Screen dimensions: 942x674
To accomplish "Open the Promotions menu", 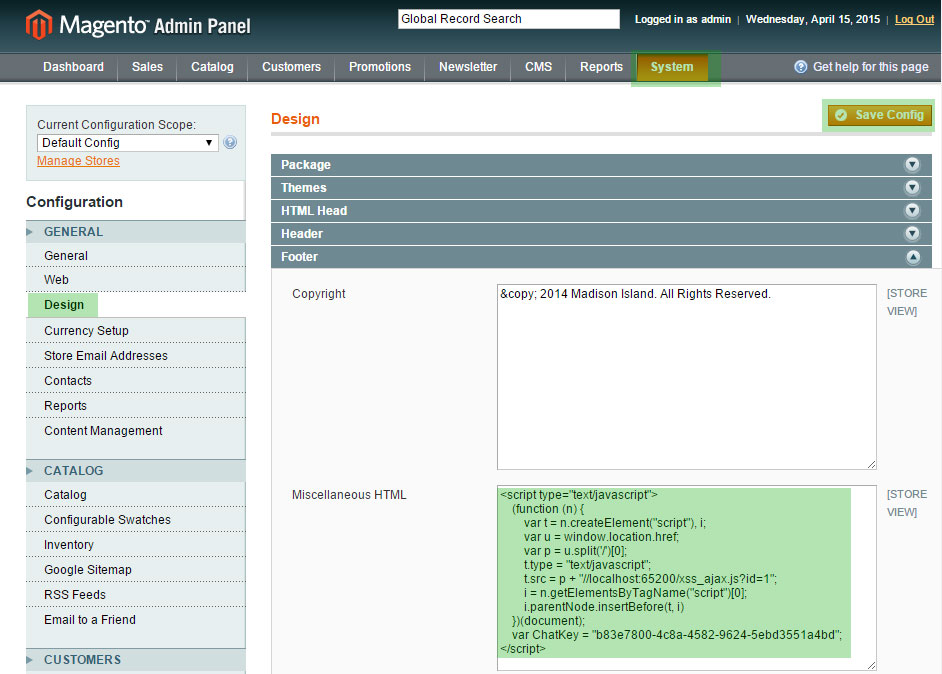I will (x=380, y=67).
